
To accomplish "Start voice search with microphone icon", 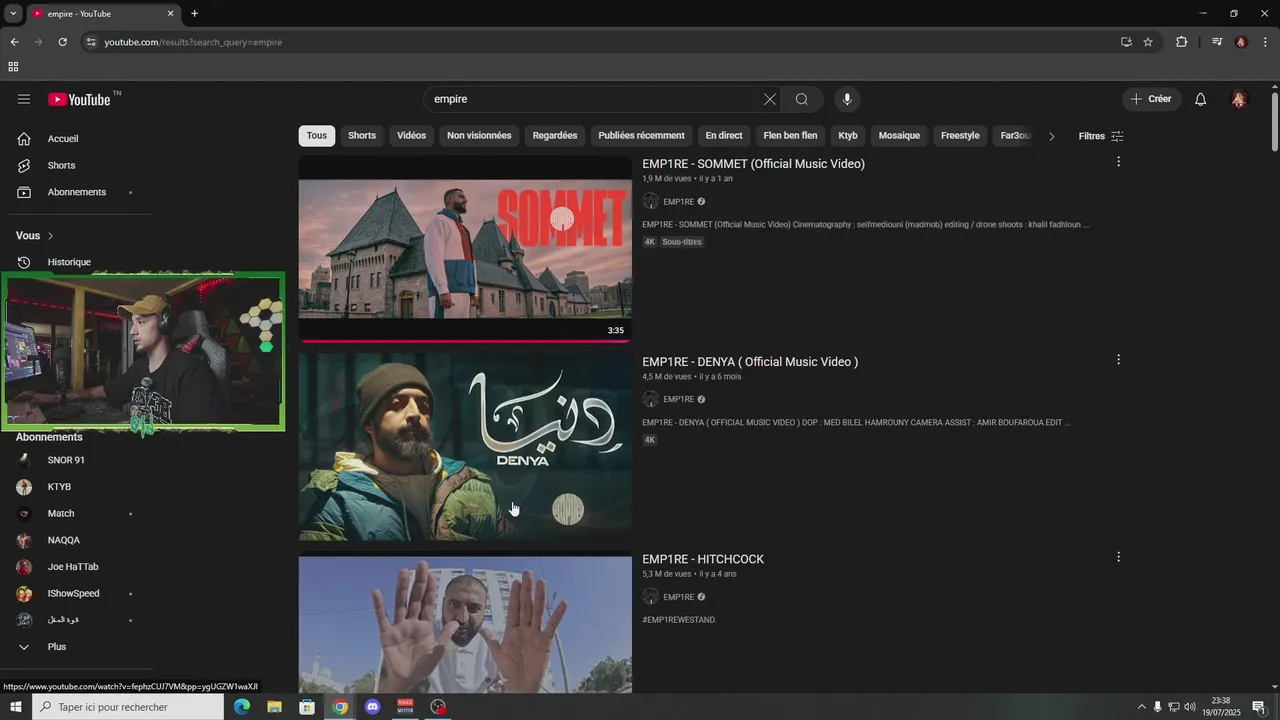I will click(847, 99).
